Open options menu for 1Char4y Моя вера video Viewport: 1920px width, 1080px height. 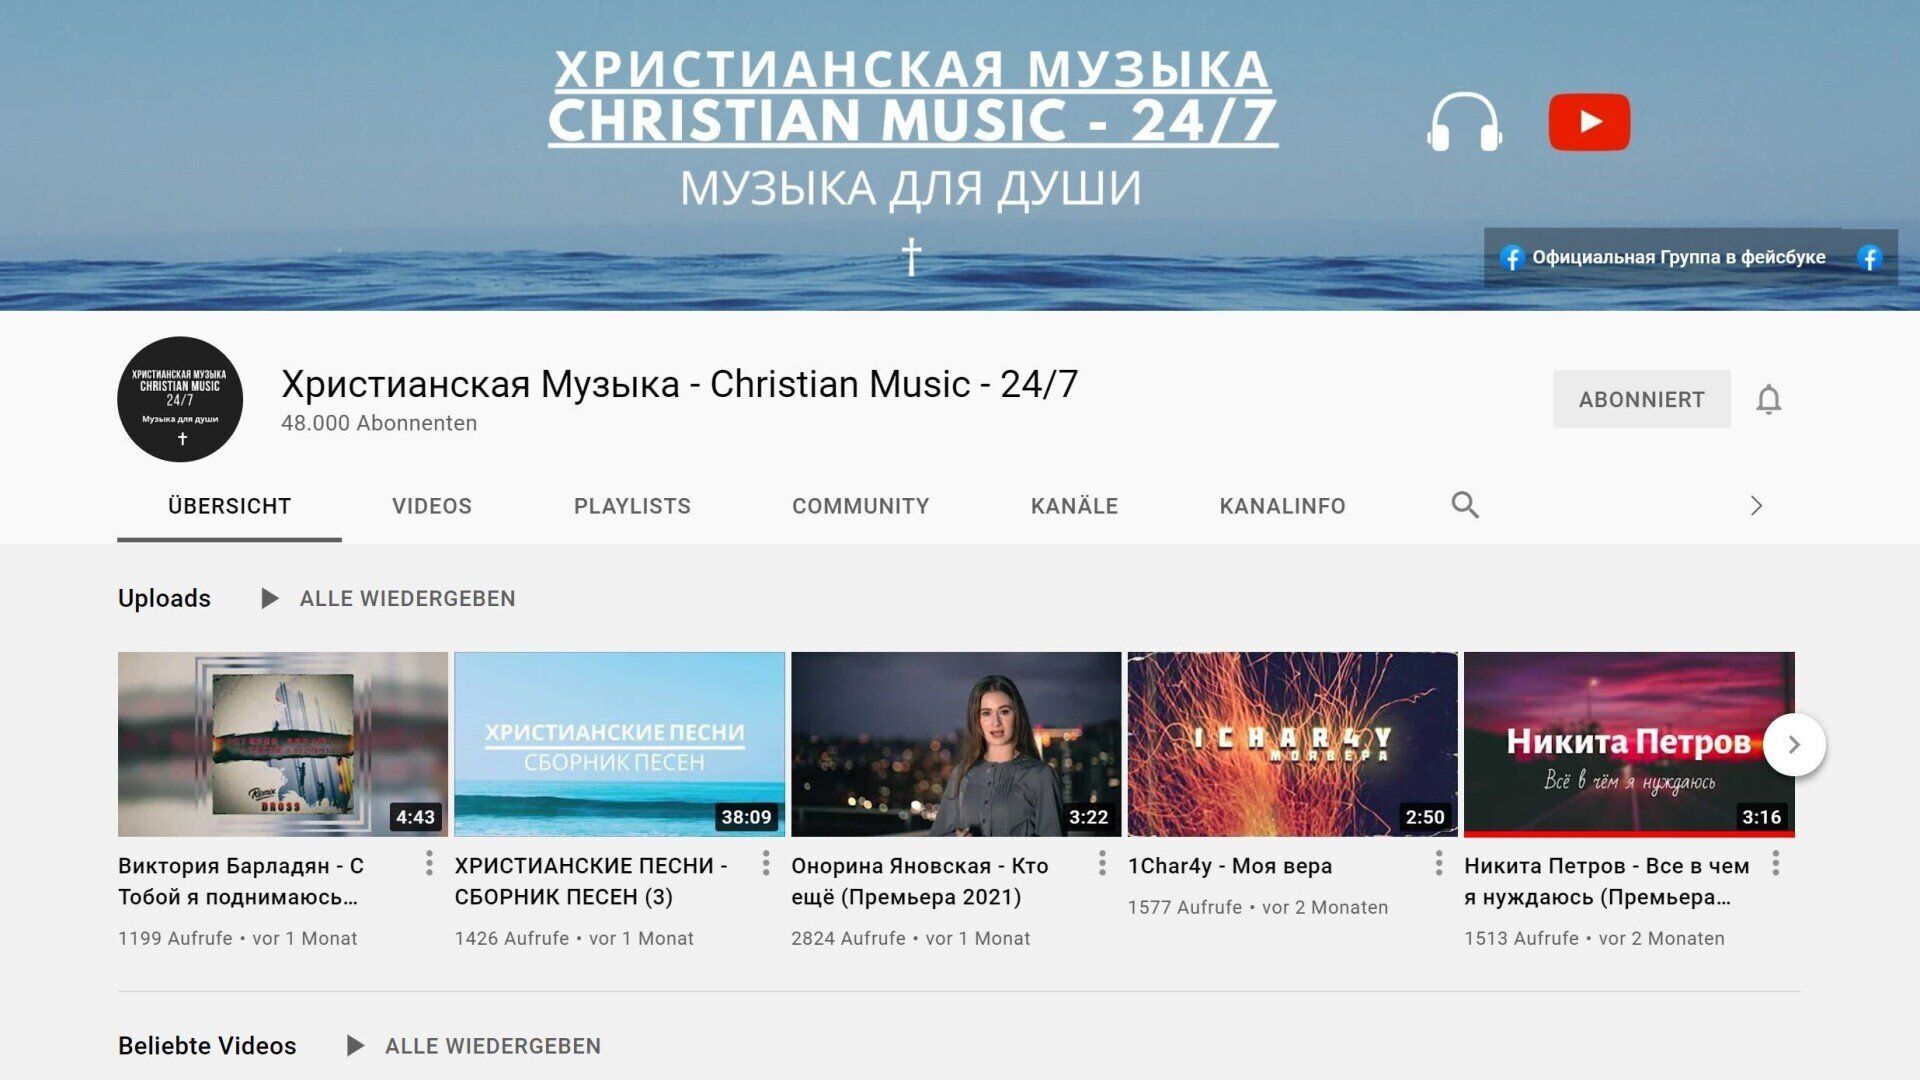click(1439, 863)
